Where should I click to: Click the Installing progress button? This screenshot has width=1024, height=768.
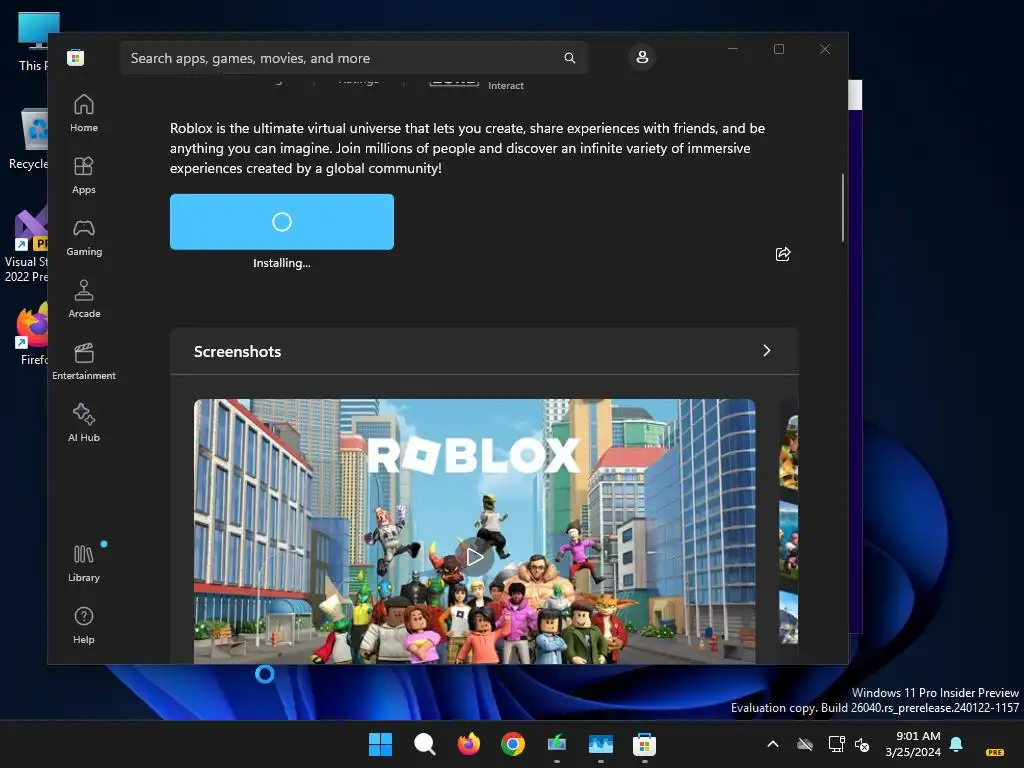click(x=281, y=221)
